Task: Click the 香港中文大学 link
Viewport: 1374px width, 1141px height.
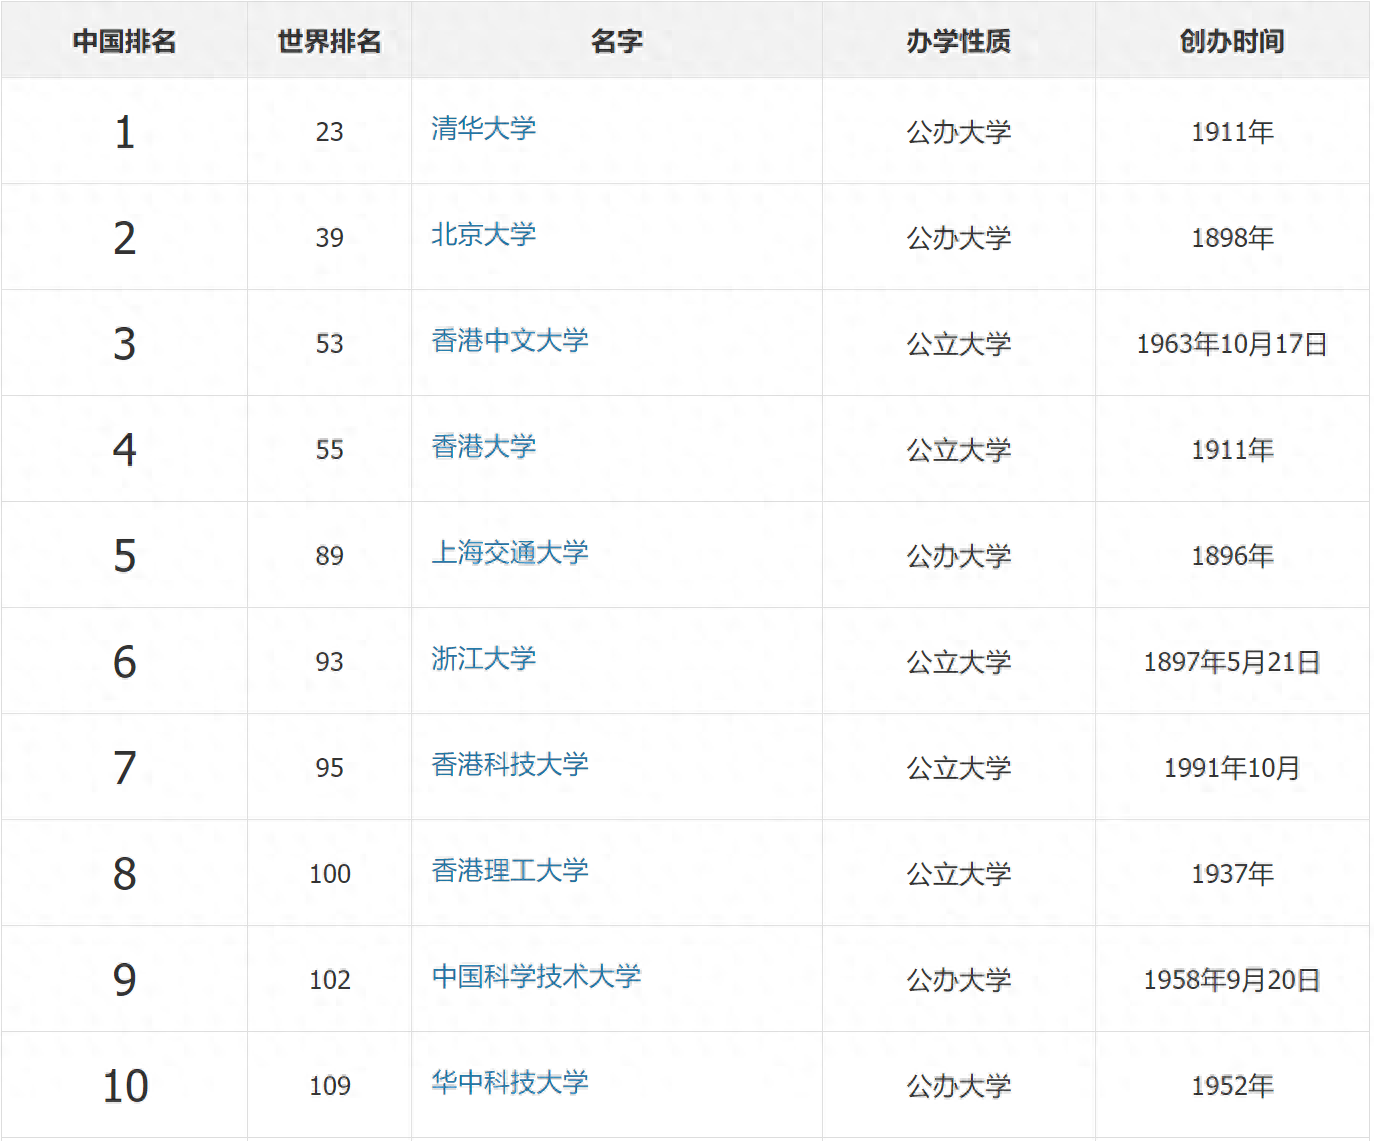Action: pos(509,341)
